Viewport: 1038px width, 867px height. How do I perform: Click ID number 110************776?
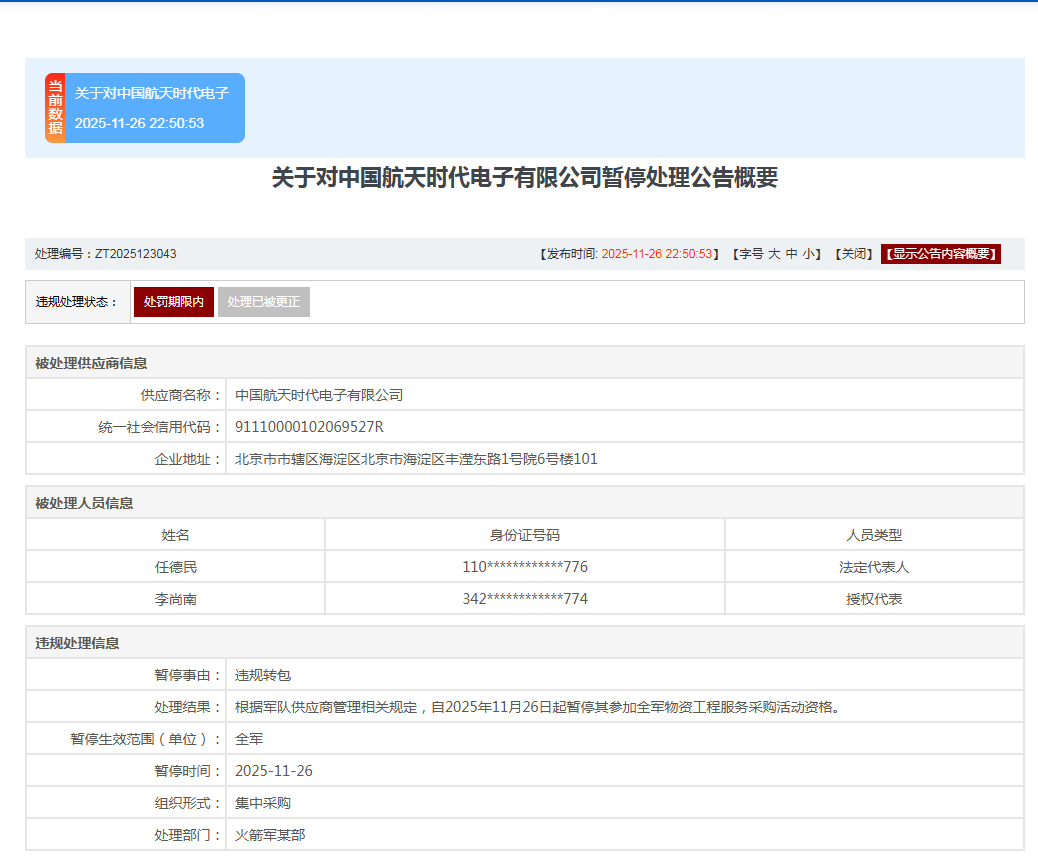[525, 567]
